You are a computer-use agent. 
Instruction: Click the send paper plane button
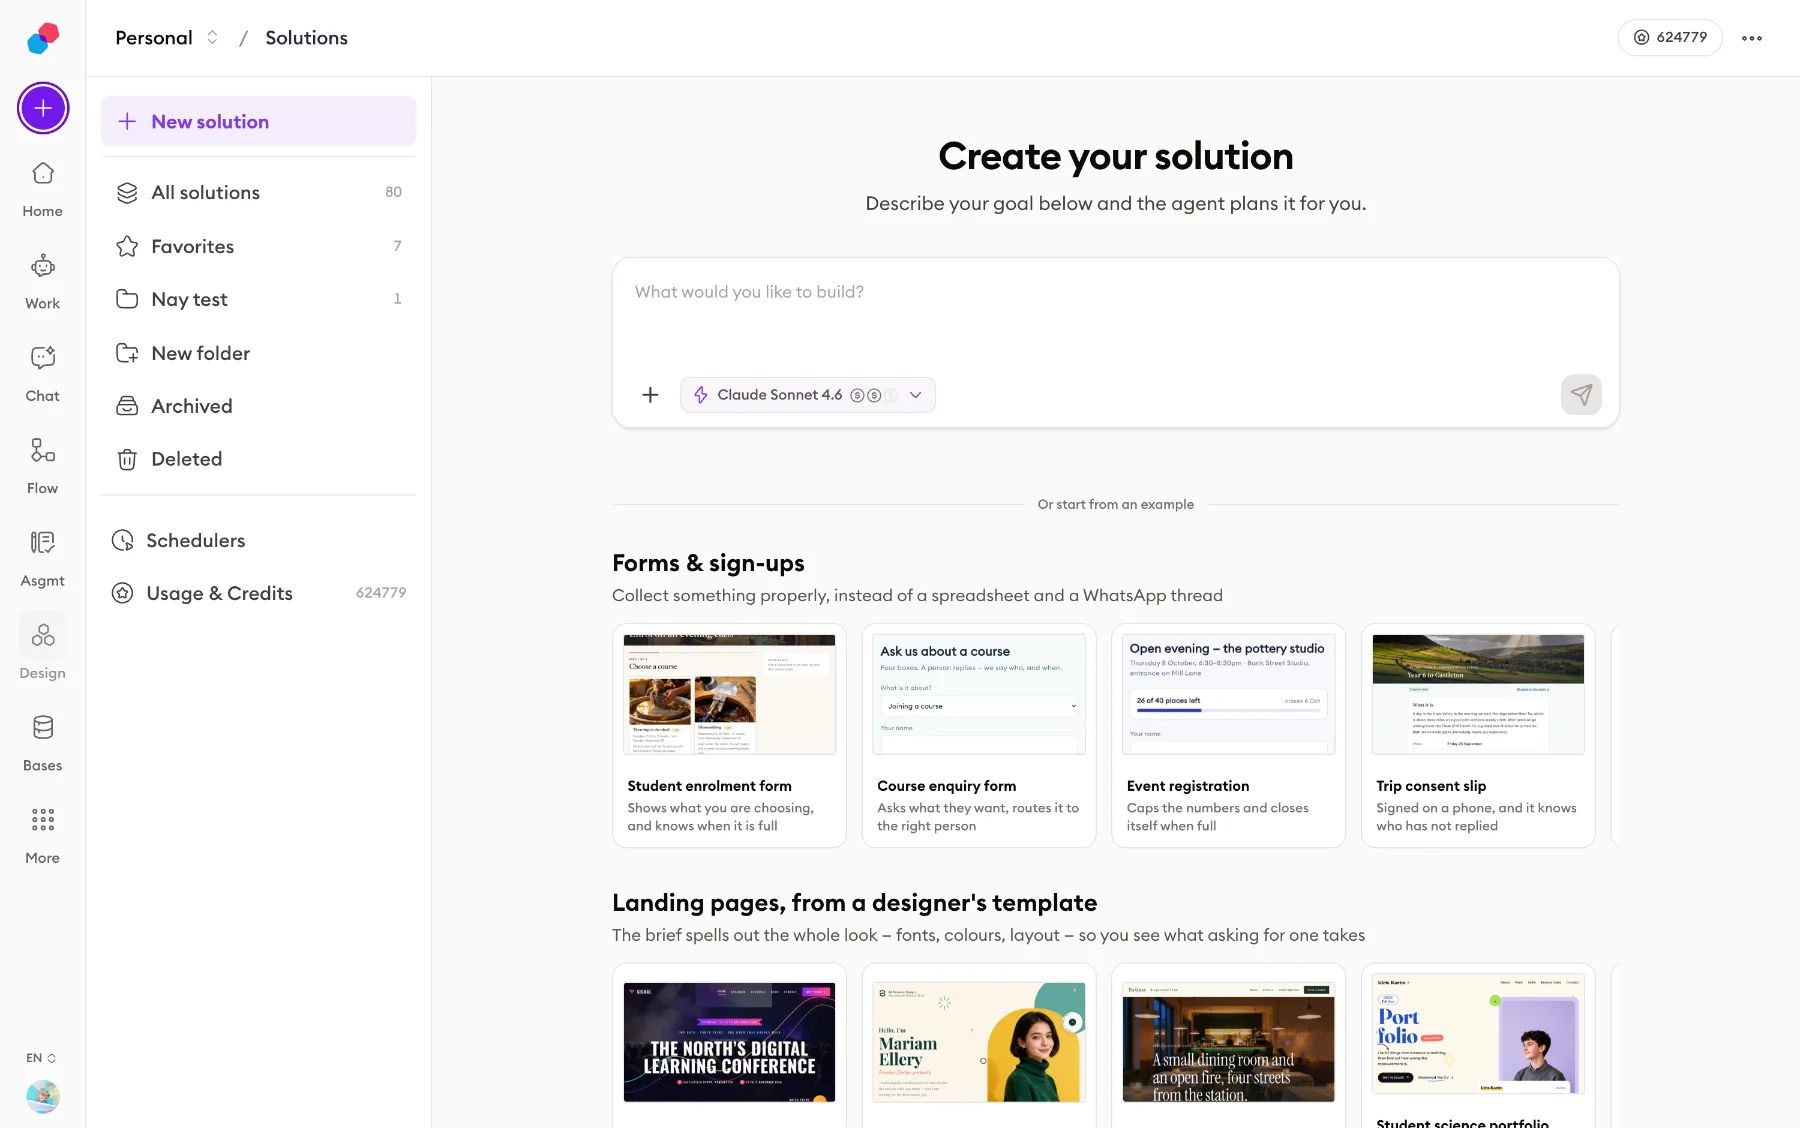coord(1581,395)
